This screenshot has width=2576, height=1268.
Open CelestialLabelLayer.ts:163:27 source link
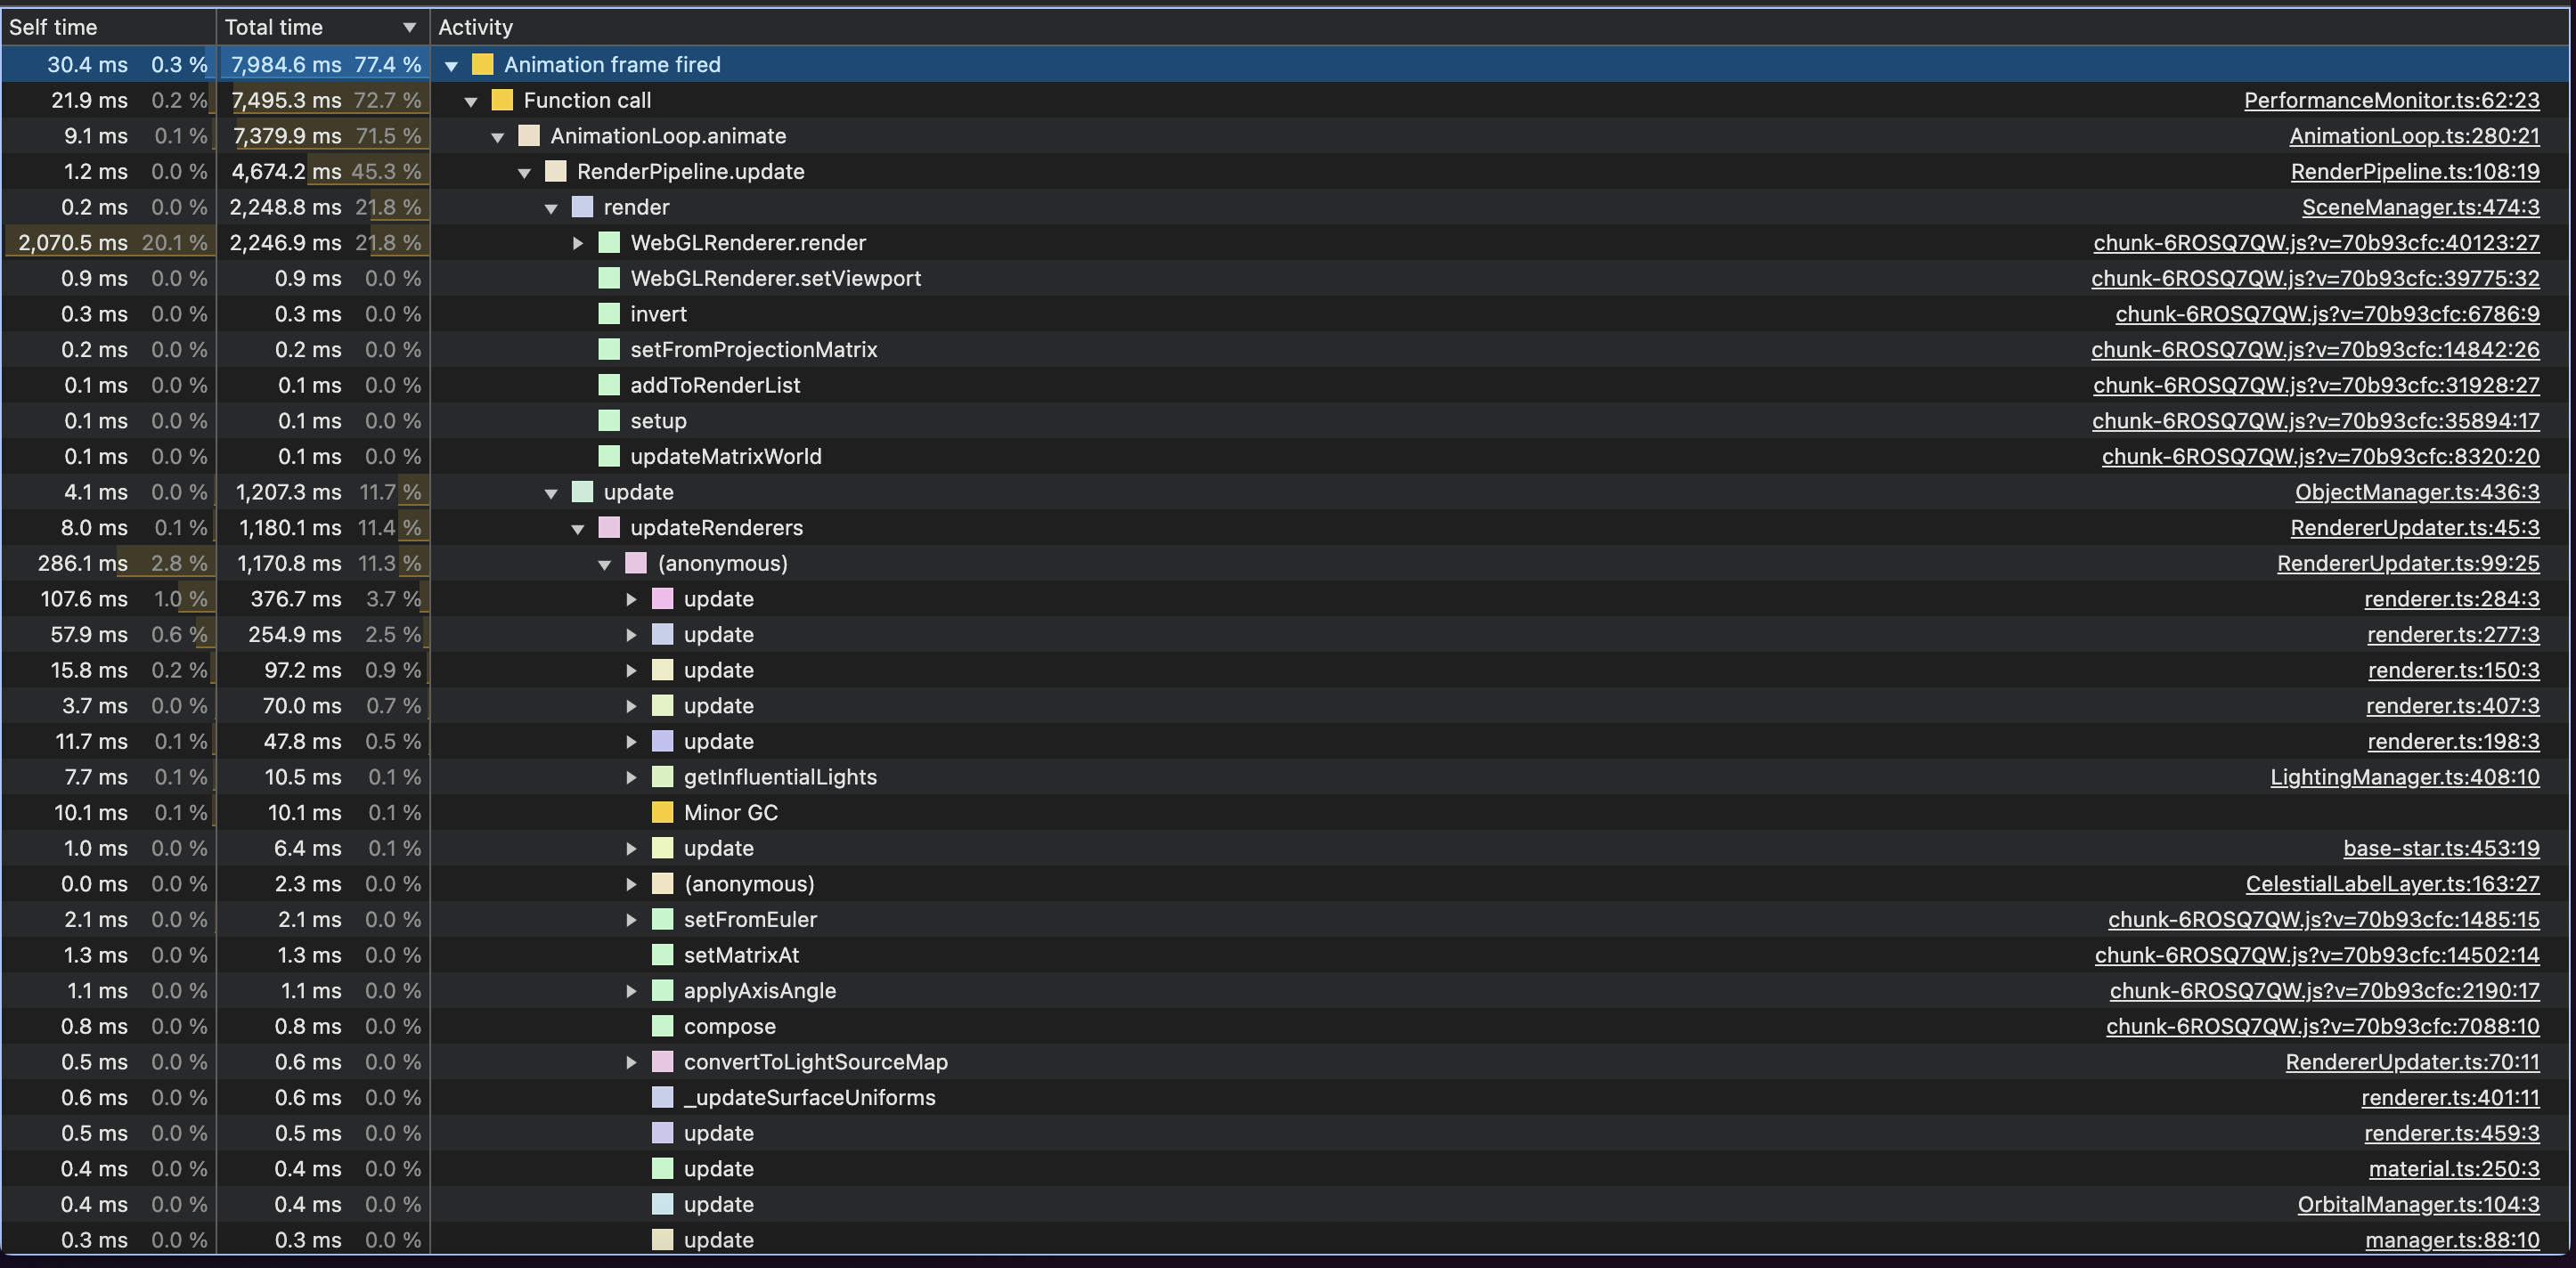[2392, 884]
